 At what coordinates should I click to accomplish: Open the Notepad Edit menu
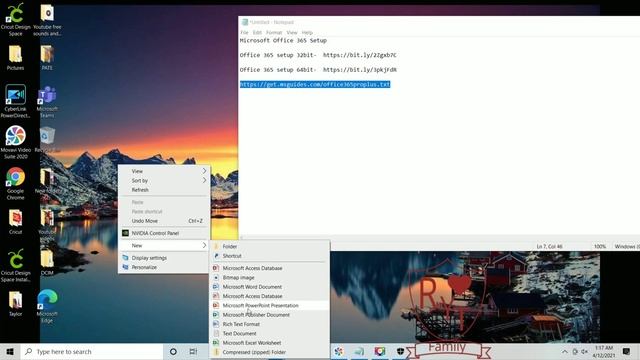point(257,32)
